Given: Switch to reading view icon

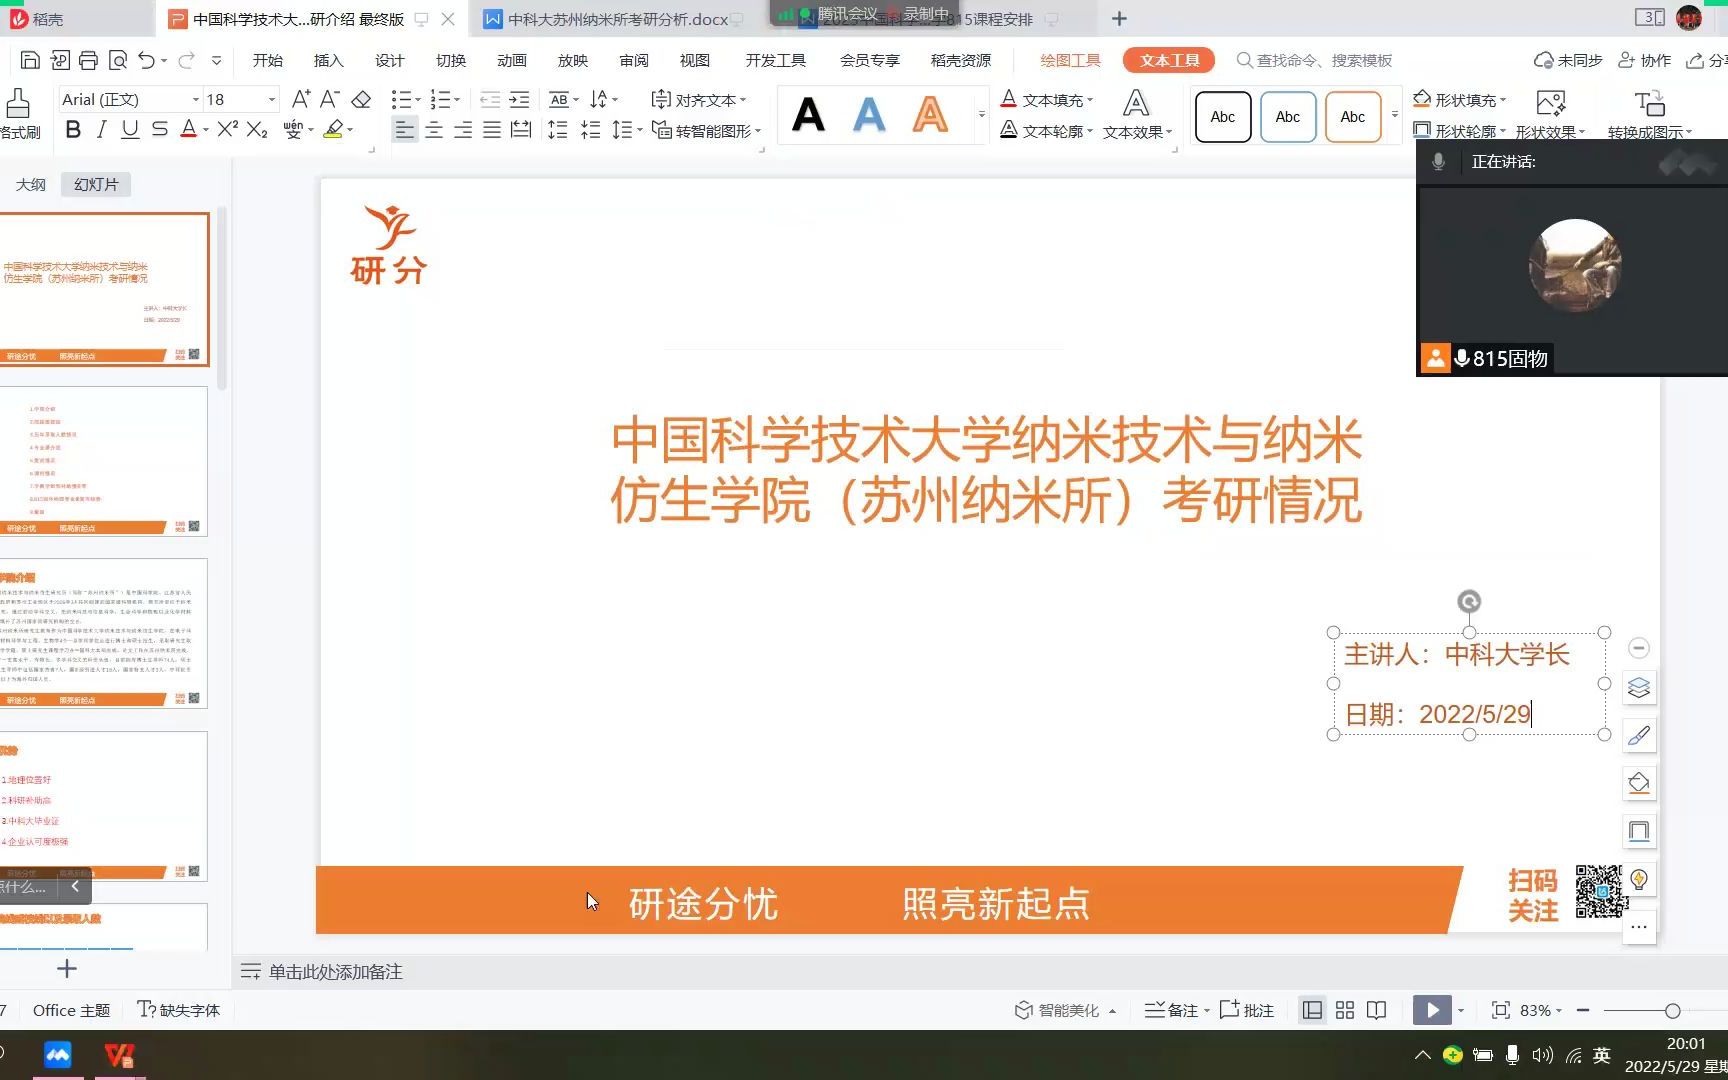Looking at the screenshot, I should click(1377, 1010).
